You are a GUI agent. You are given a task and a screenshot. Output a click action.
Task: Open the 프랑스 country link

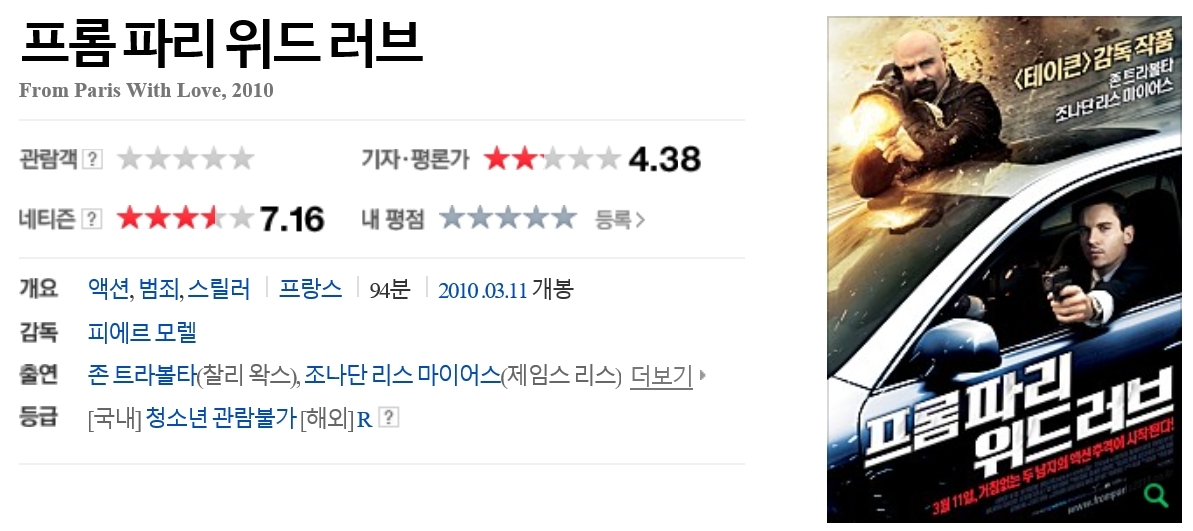(310, 289)
